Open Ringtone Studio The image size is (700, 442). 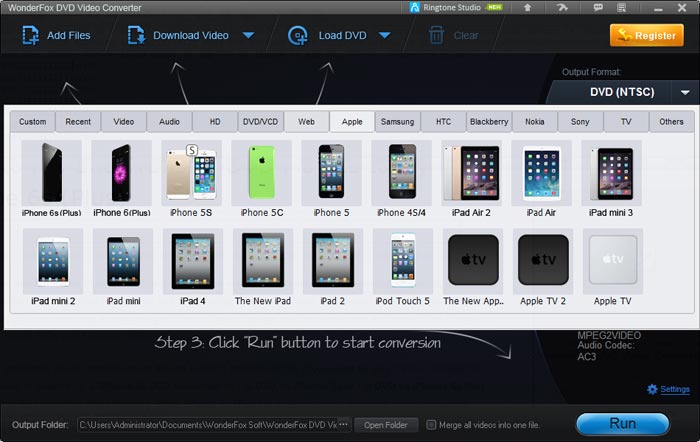tap(456, 8)
